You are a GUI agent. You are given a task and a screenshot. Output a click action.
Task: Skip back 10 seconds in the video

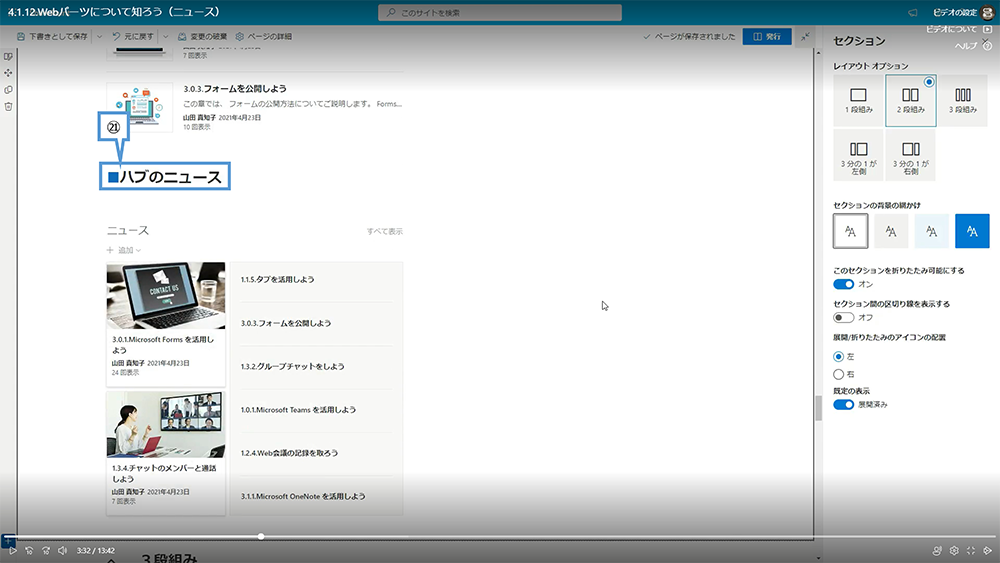click(29, 550)
